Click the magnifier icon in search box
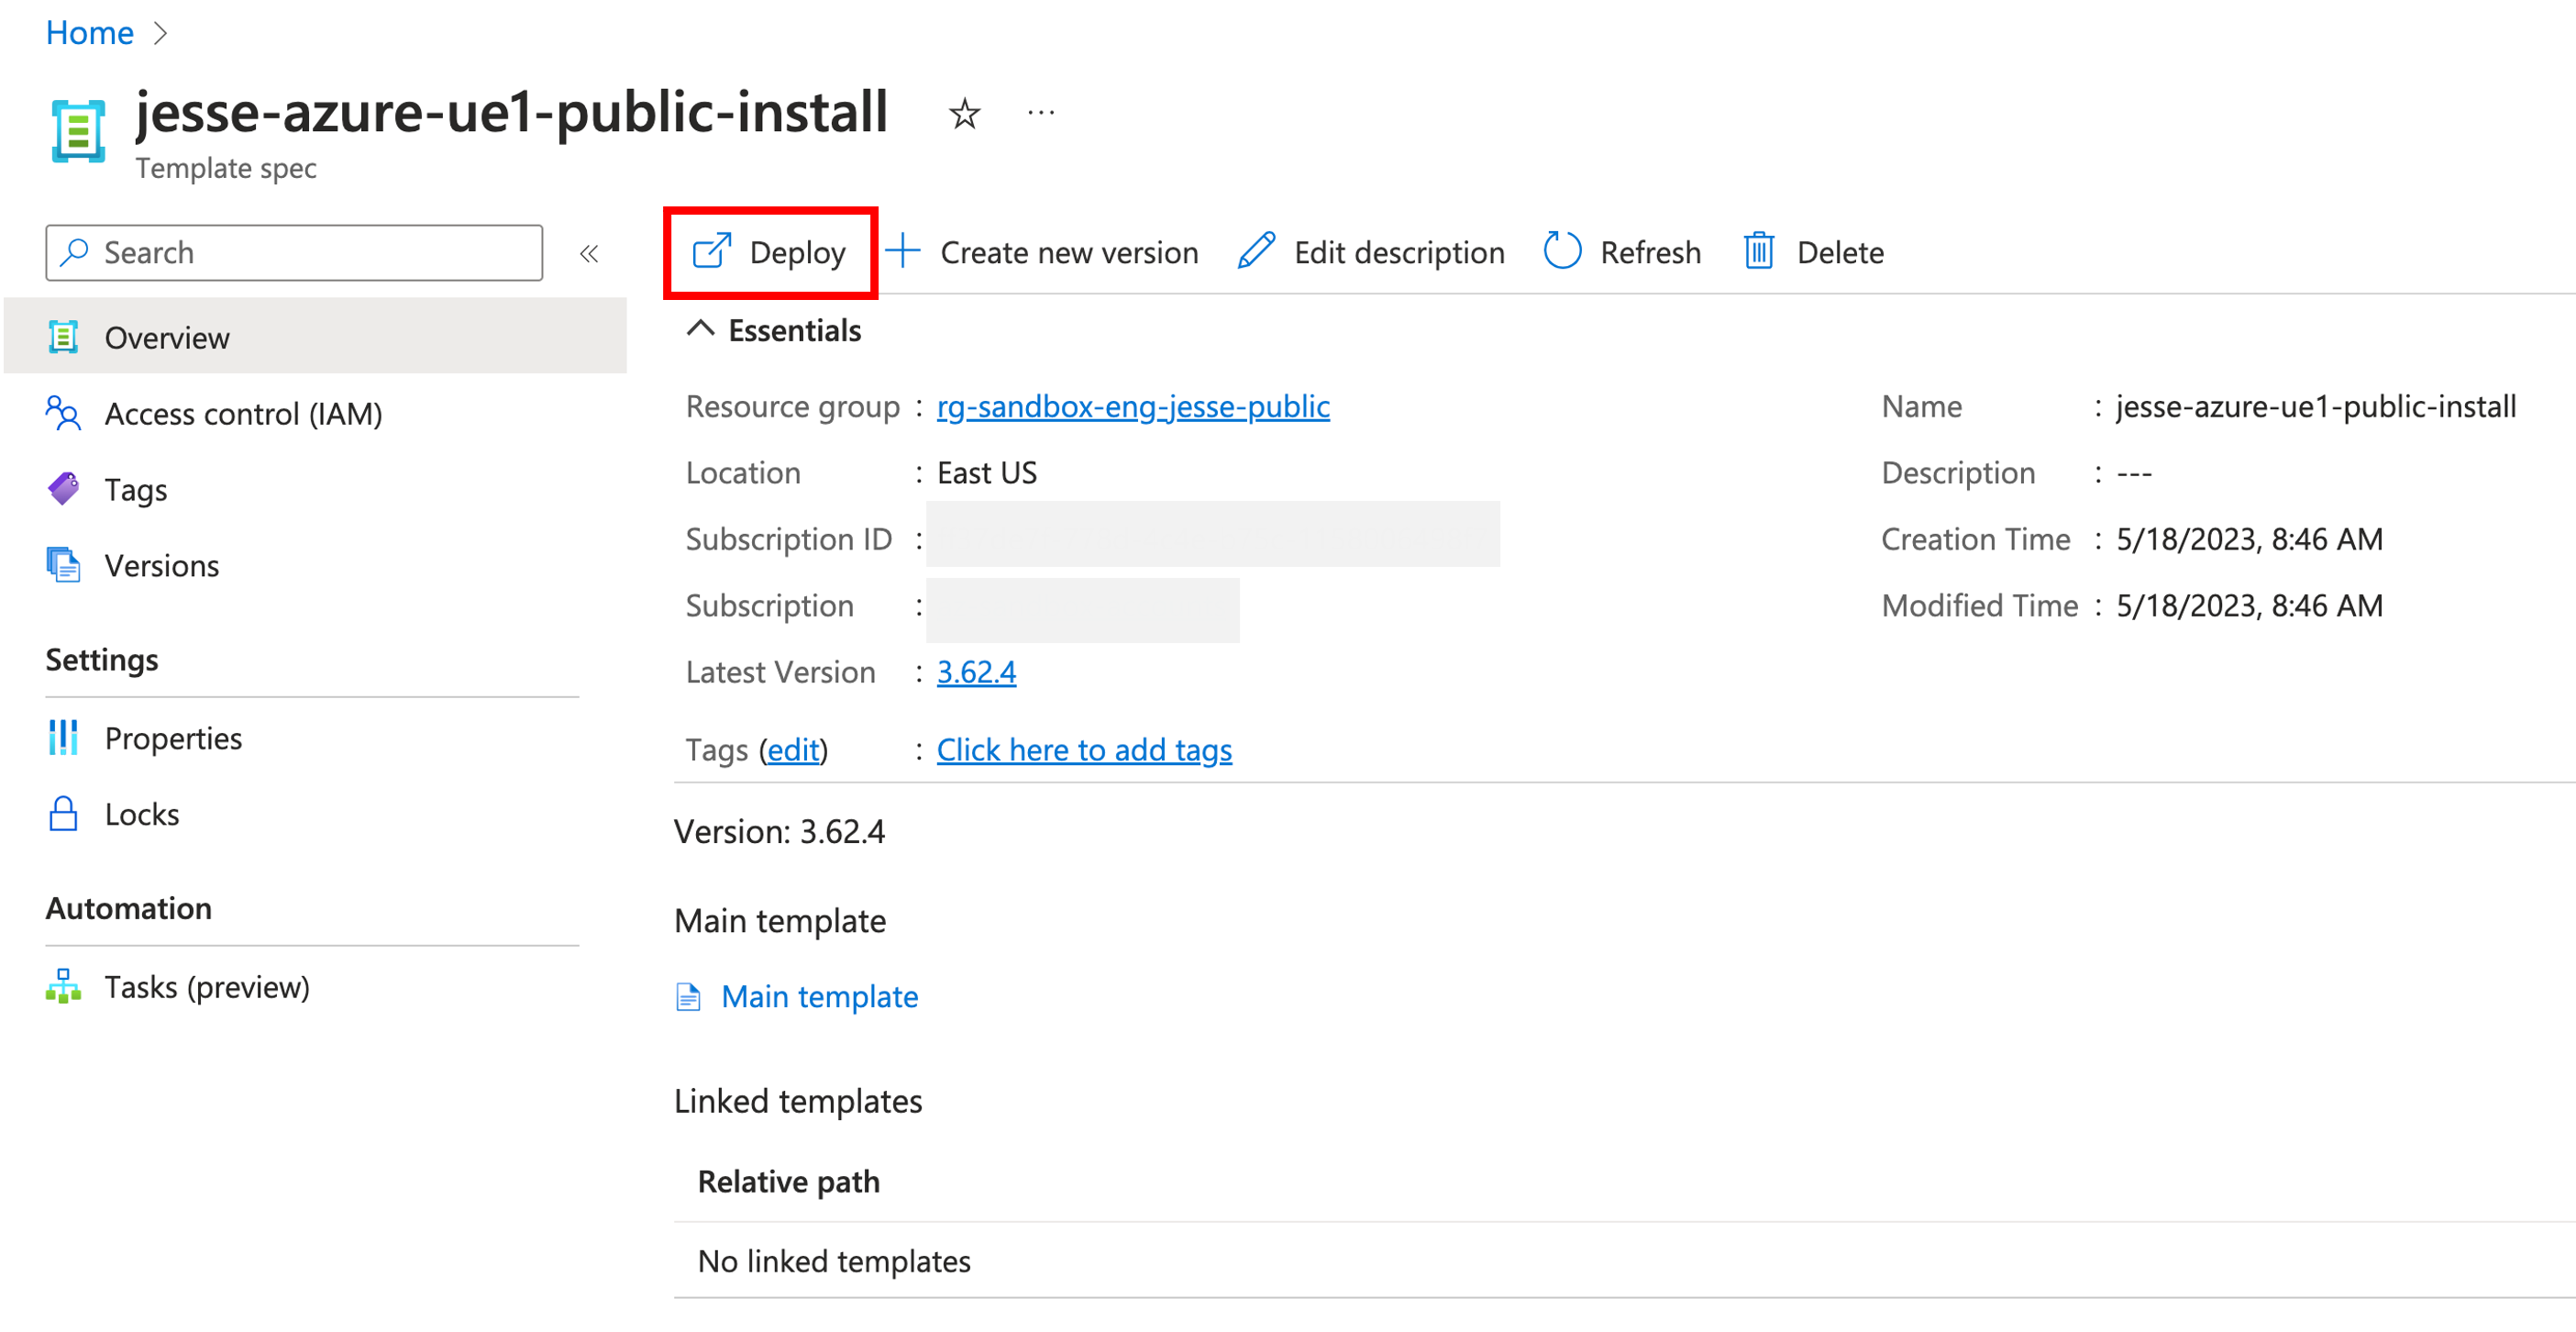The width and height of the screenshot is (2576, 1332). tap(74, 252)
